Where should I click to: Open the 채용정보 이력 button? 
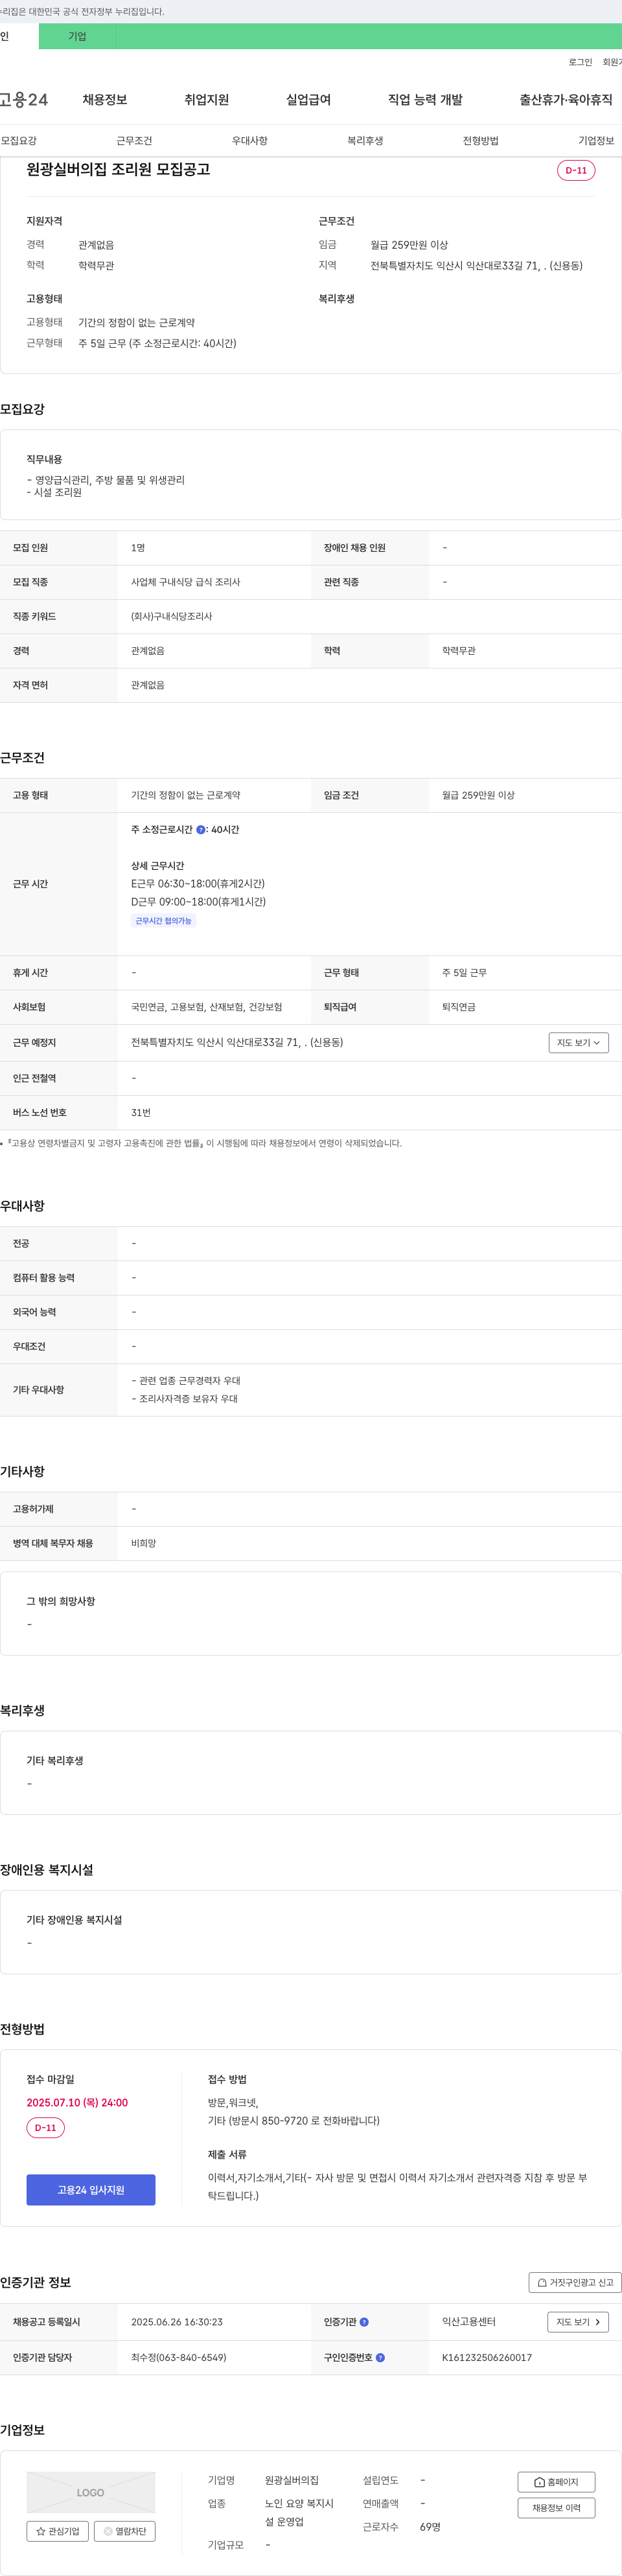tap(556, 2508)
